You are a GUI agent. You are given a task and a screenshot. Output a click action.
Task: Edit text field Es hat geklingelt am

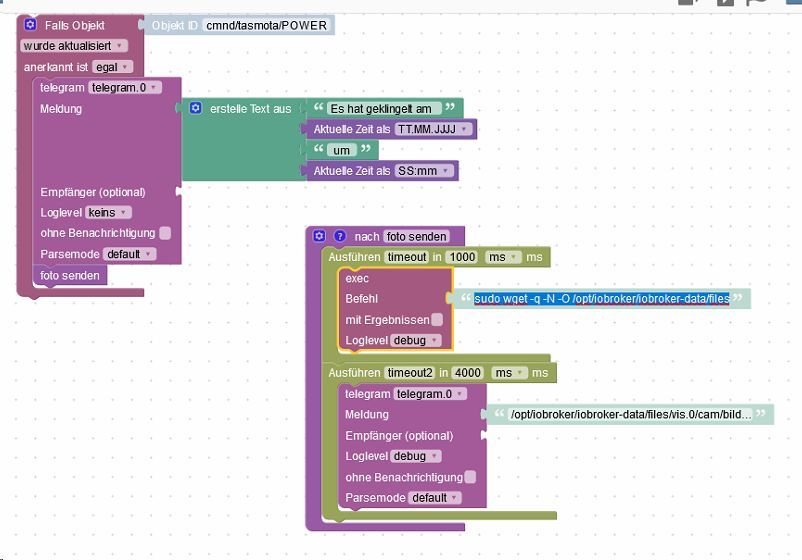click(384, 108)
